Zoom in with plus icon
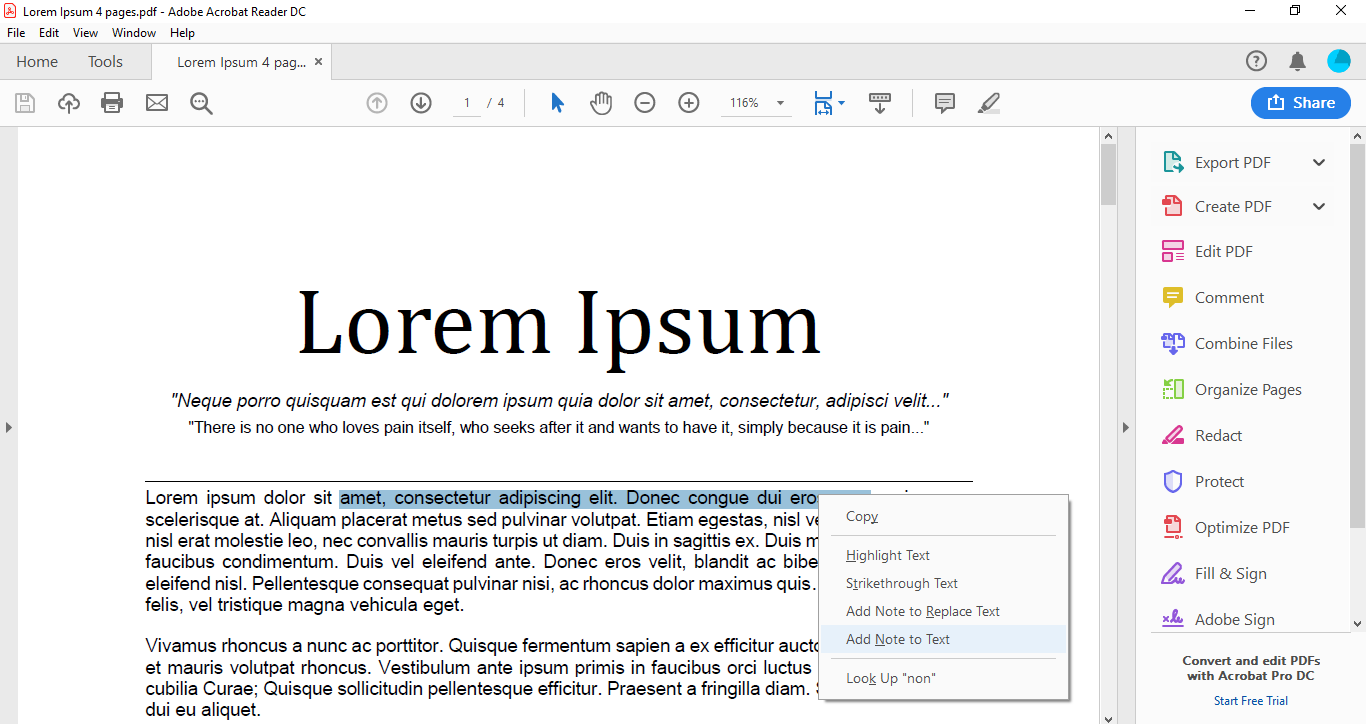The height and width of the screenshot is (724, 1366). coord(689,103)
